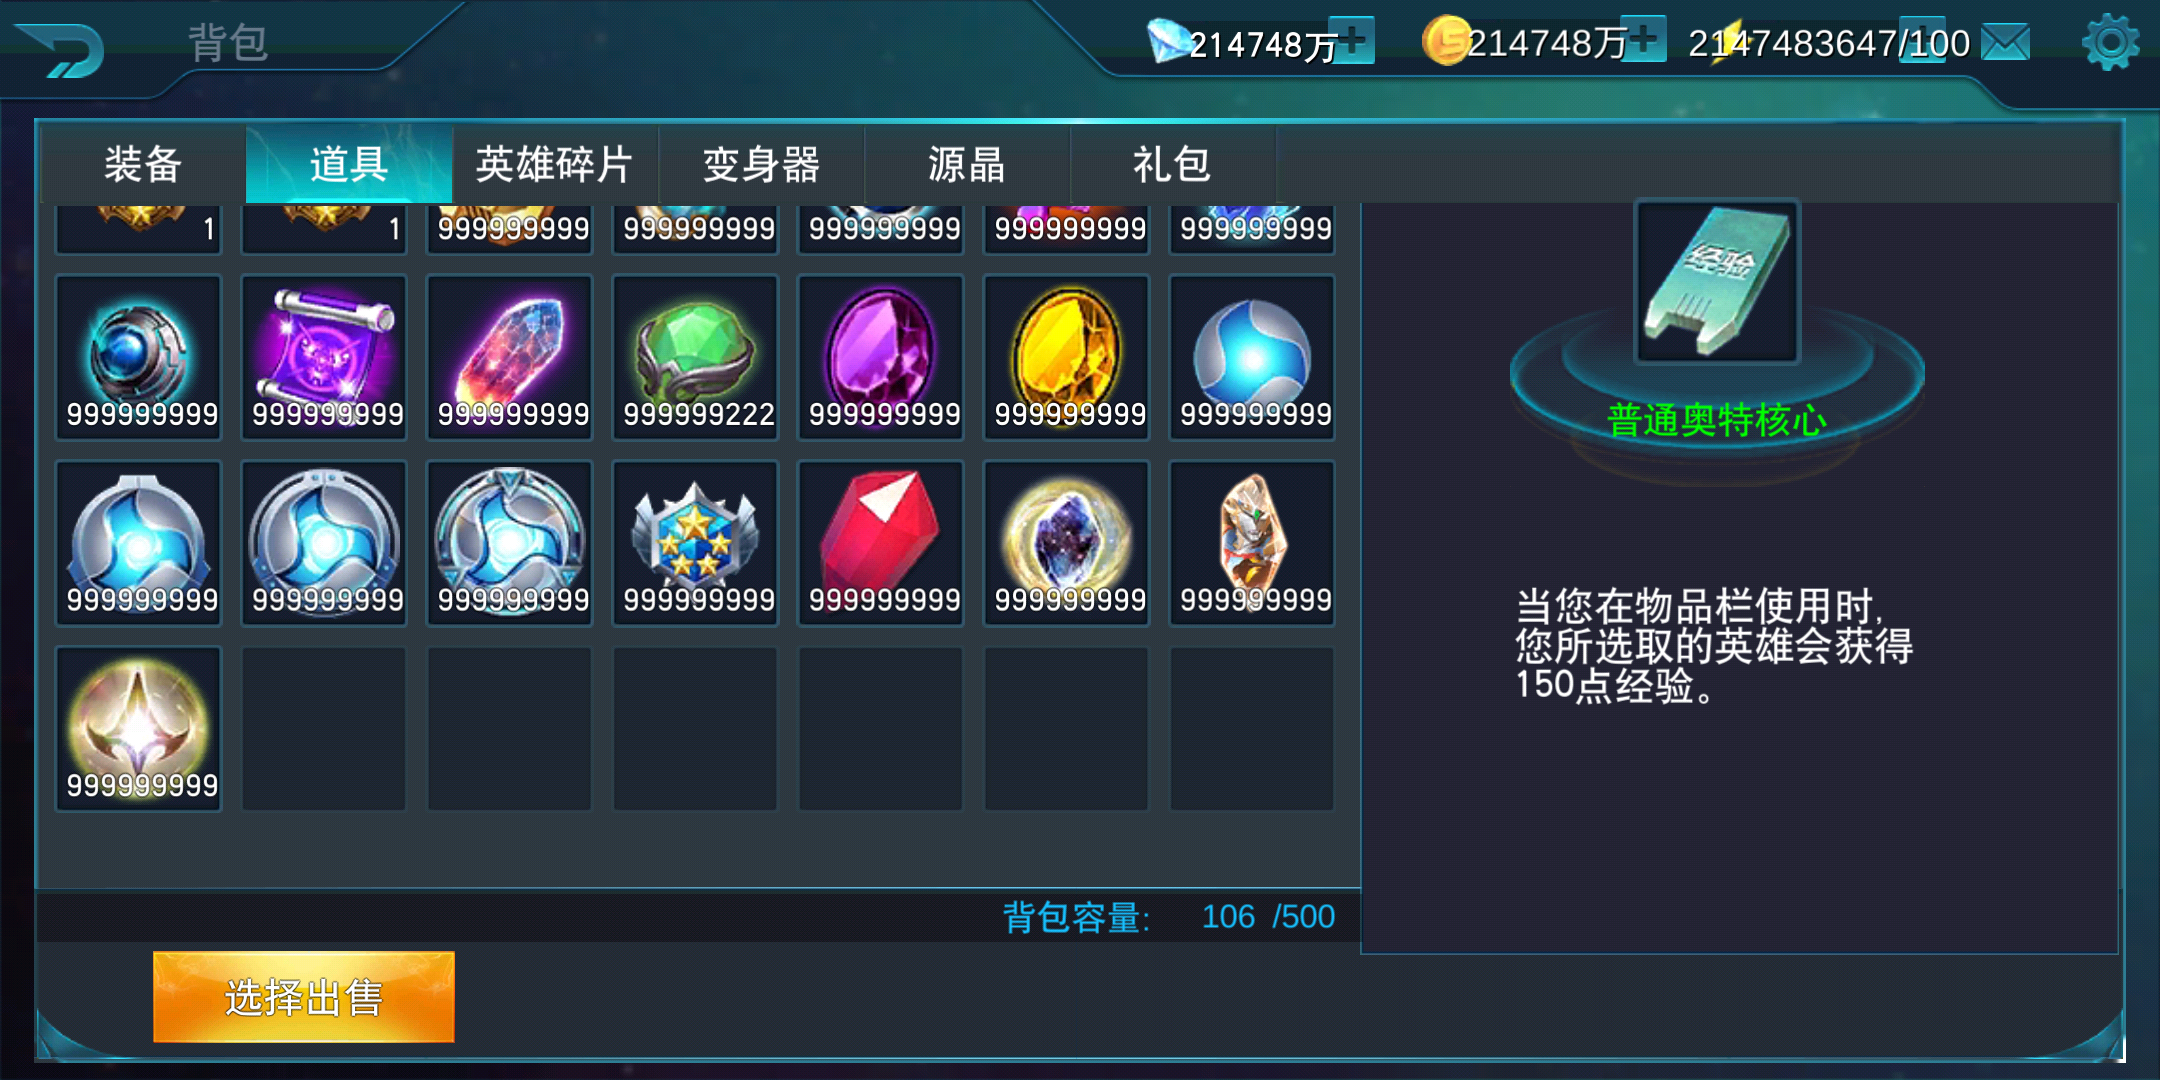Click the 经验 card item preview
The height and width of the screenshot is (1080, 2160).
1717,282
